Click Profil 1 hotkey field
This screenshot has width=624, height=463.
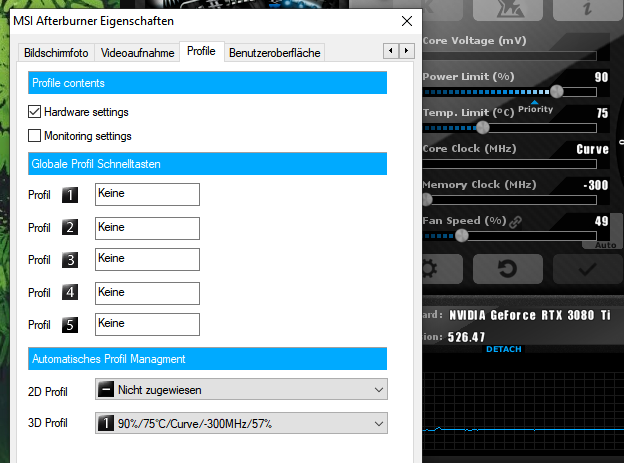pos(147,194)
